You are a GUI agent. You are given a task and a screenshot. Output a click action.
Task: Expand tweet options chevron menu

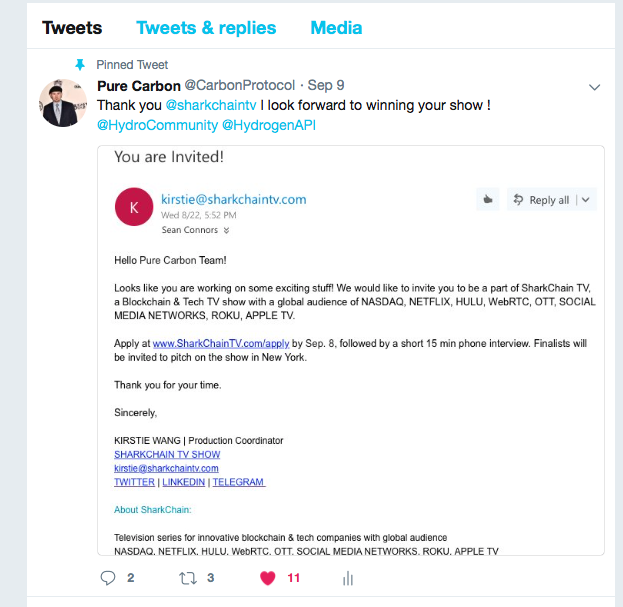tap(594, 87)
